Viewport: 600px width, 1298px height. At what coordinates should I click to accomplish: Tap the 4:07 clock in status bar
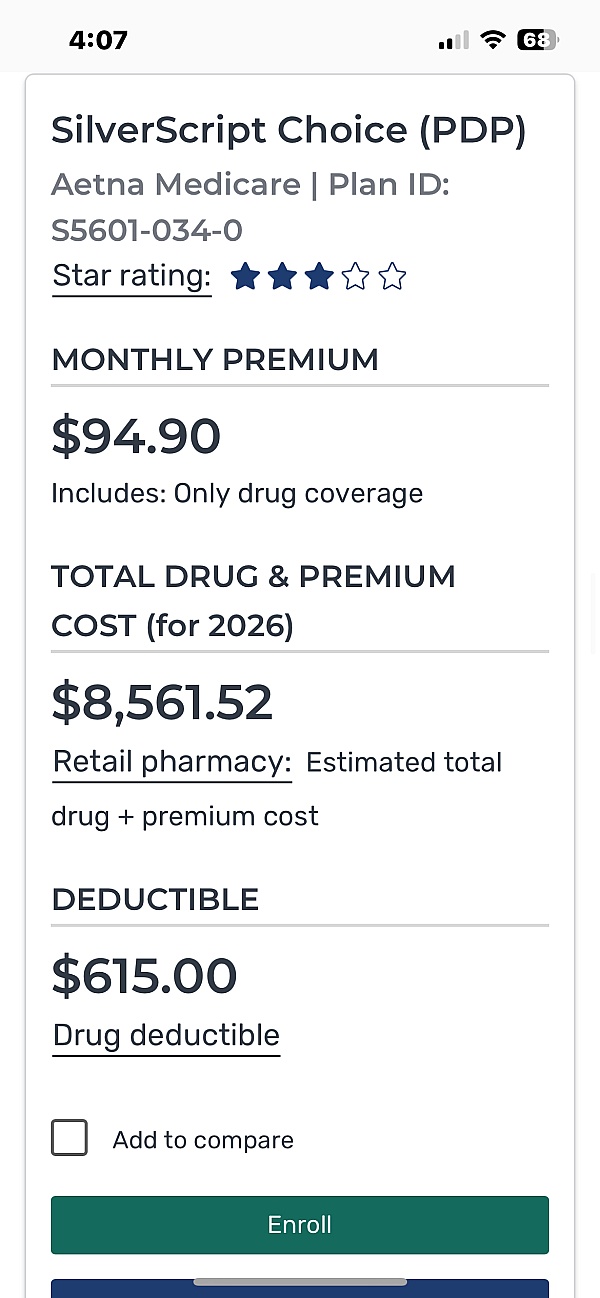click(98, 40)
